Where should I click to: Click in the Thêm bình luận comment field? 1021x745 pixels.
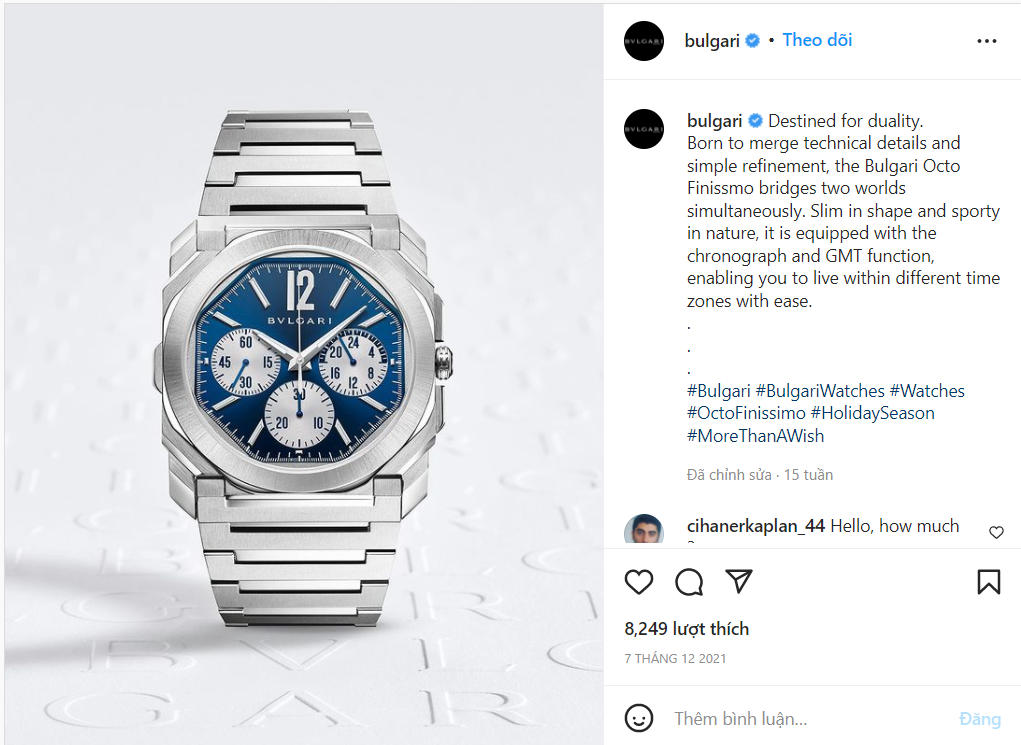807,718
